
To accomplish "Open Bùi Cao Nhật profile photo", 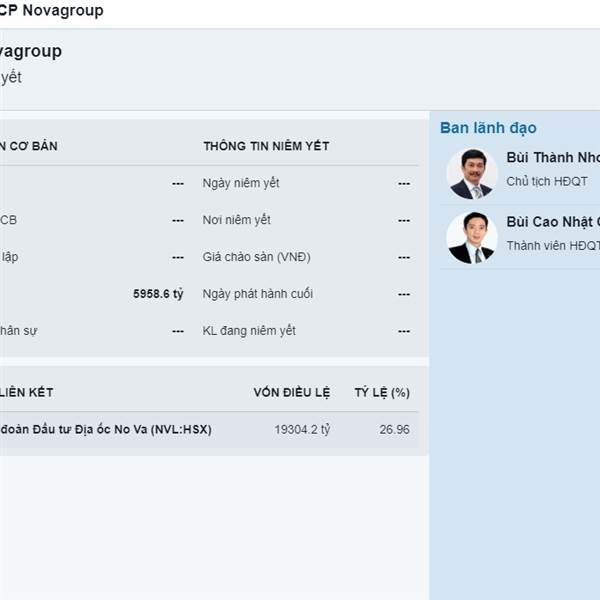I will [x=472, y=238].
